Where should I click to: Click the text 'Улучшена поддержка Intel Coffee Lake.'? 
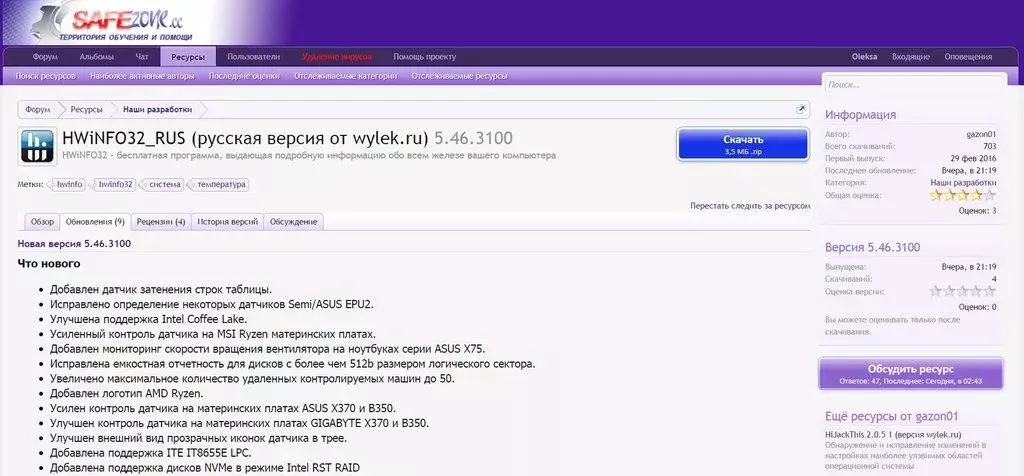coord(149,319)
